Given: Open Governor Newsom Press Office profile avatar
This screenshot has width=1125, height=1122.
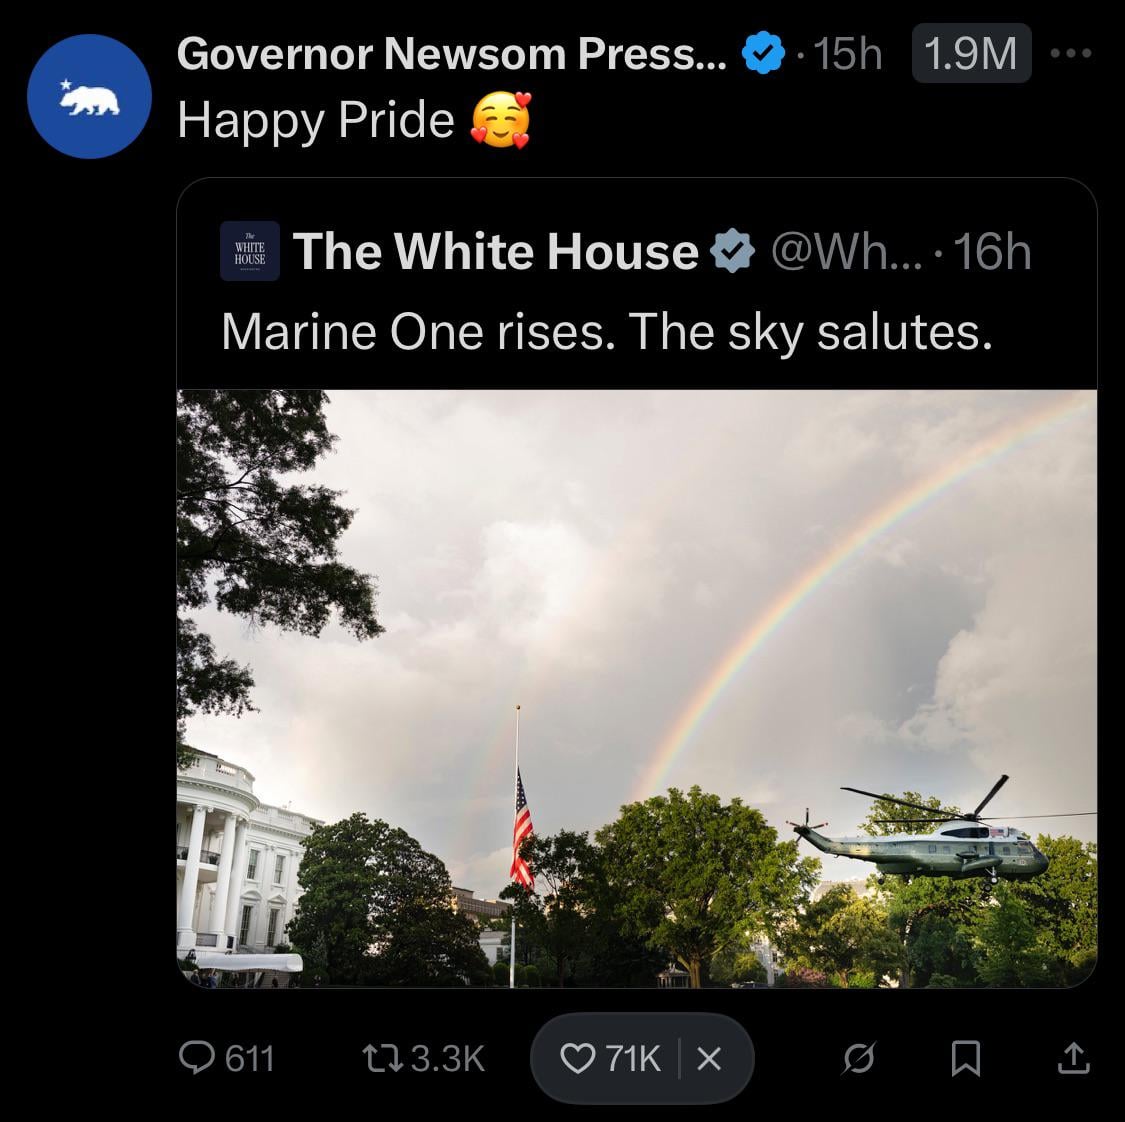Looking at the screenshot, I should pos(89,97).
